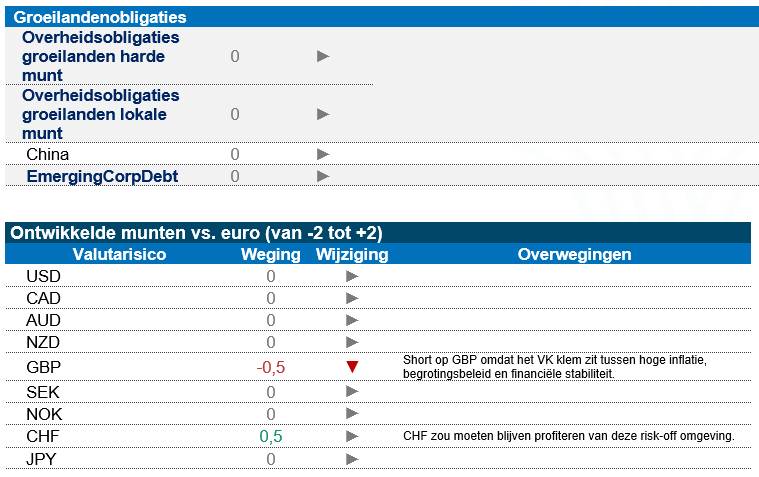Screen dimensions: 759x477
Task: Click the arrow icon in JPY row
Action: pos(351,459)
